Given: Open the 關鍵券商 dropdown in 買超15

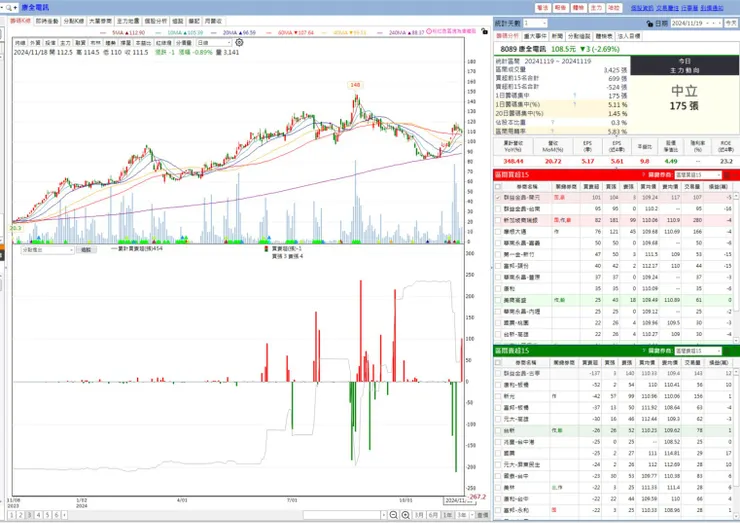Looking at the screenshot, I should (x=719, y=175).
